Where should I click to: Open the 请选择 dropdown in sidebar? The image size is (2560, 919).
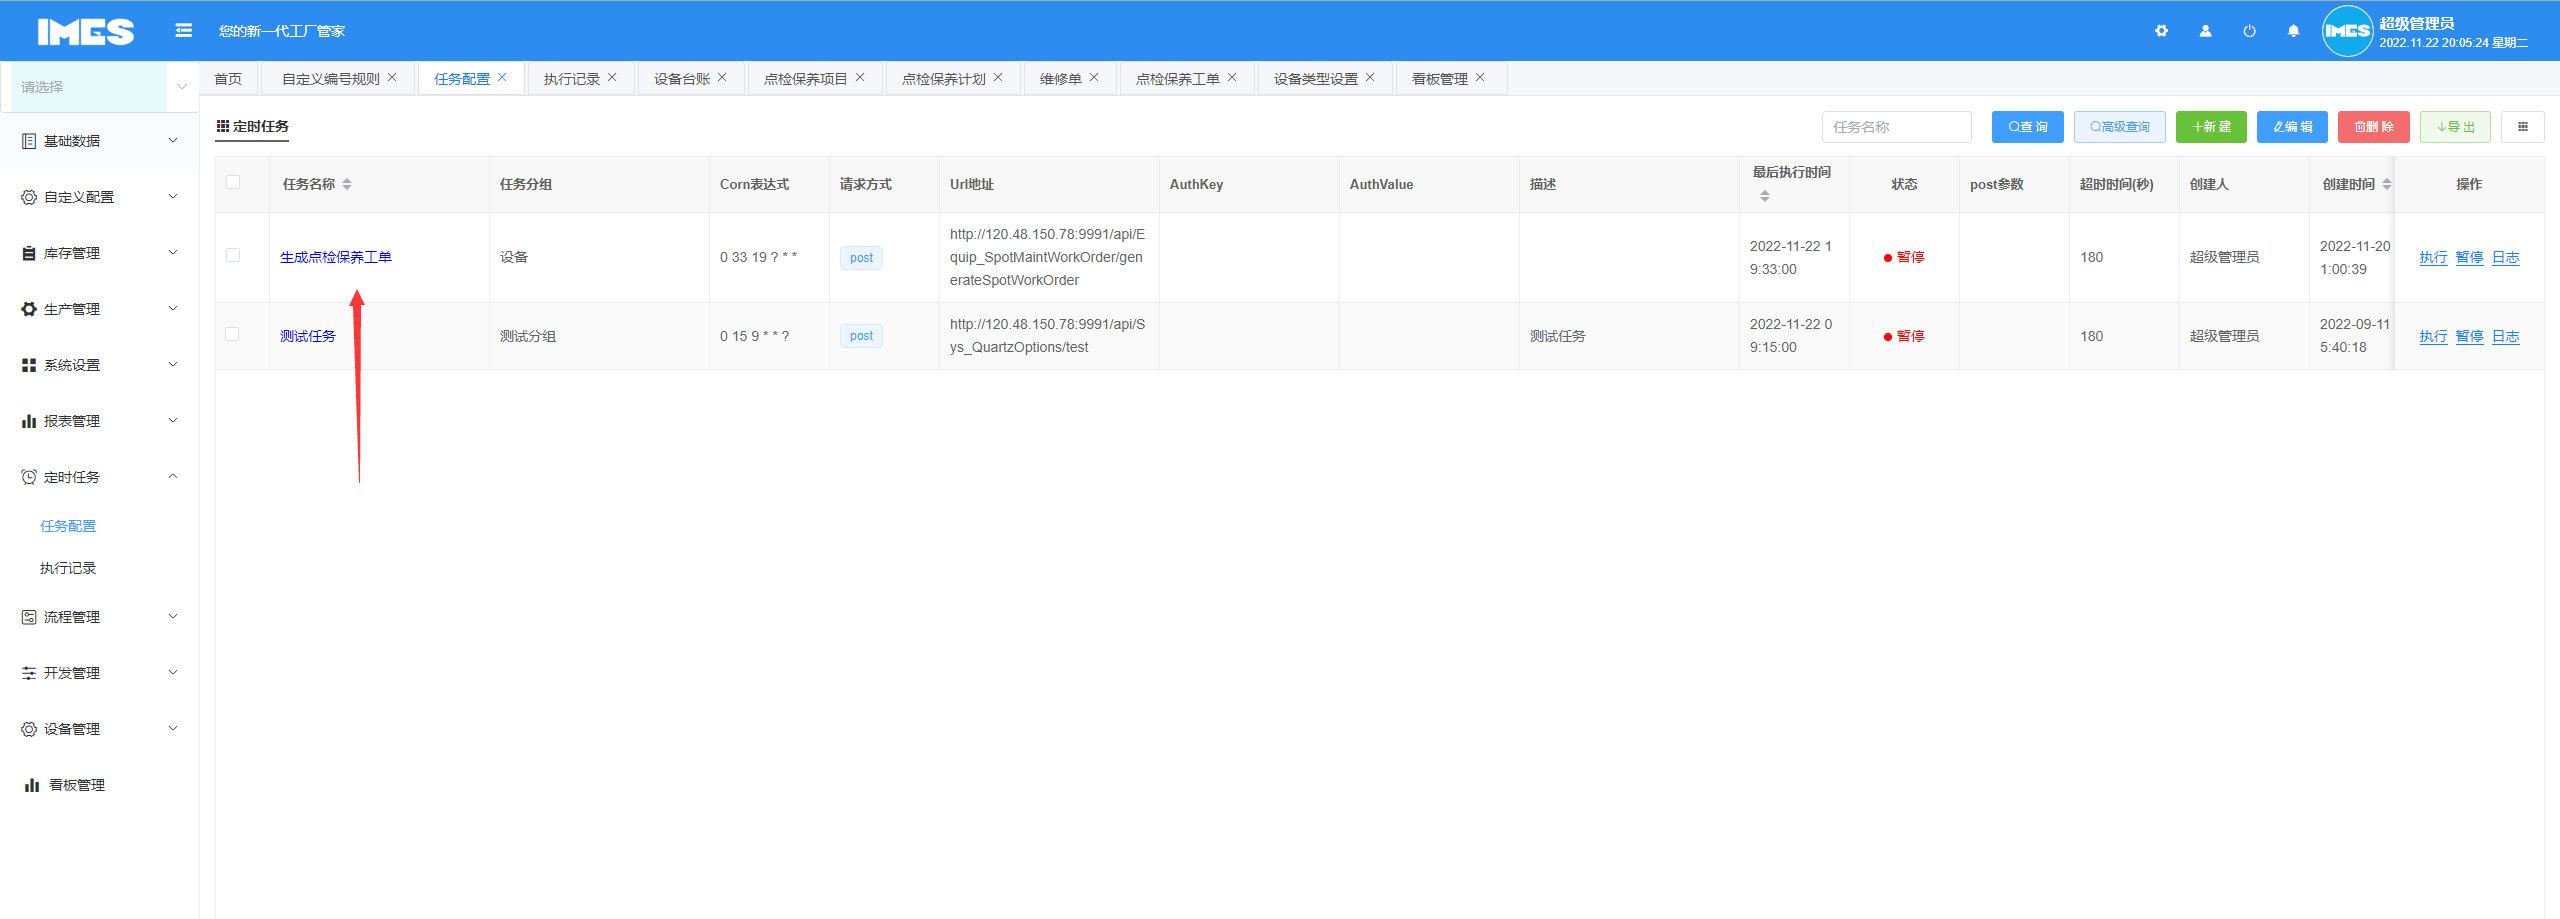(99, 87)
